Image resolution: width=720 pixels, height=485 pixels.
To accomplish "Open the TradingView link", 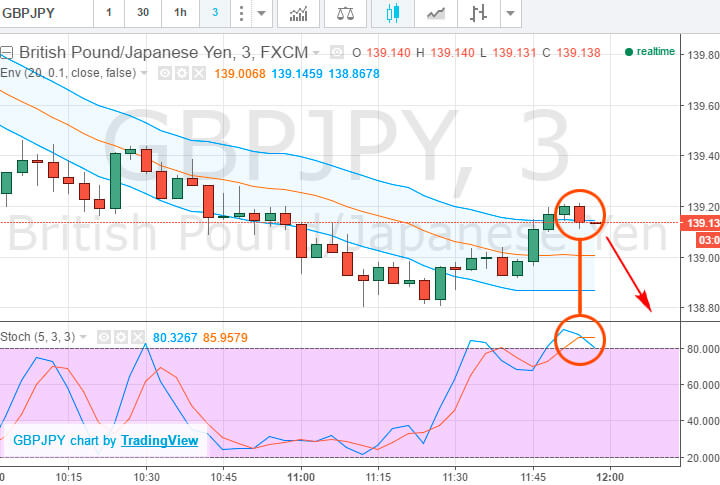I will tap(159, 440).
